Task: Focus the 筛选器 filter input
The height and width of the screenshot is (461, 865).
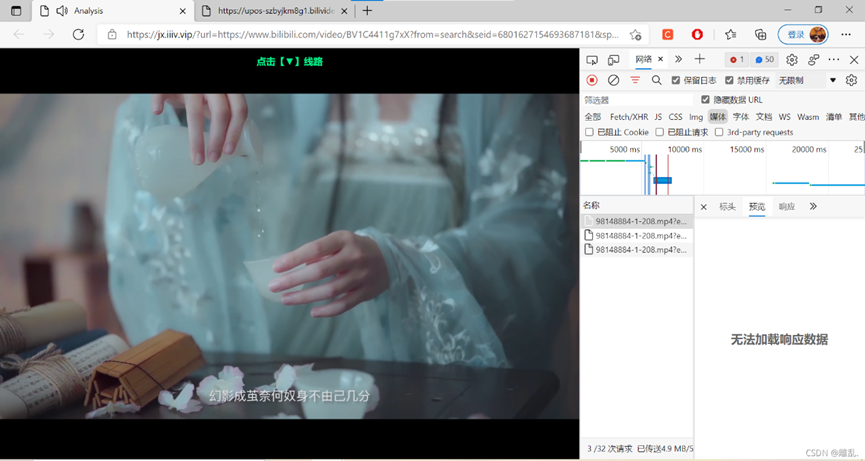Action: click(x=638, y=100)
